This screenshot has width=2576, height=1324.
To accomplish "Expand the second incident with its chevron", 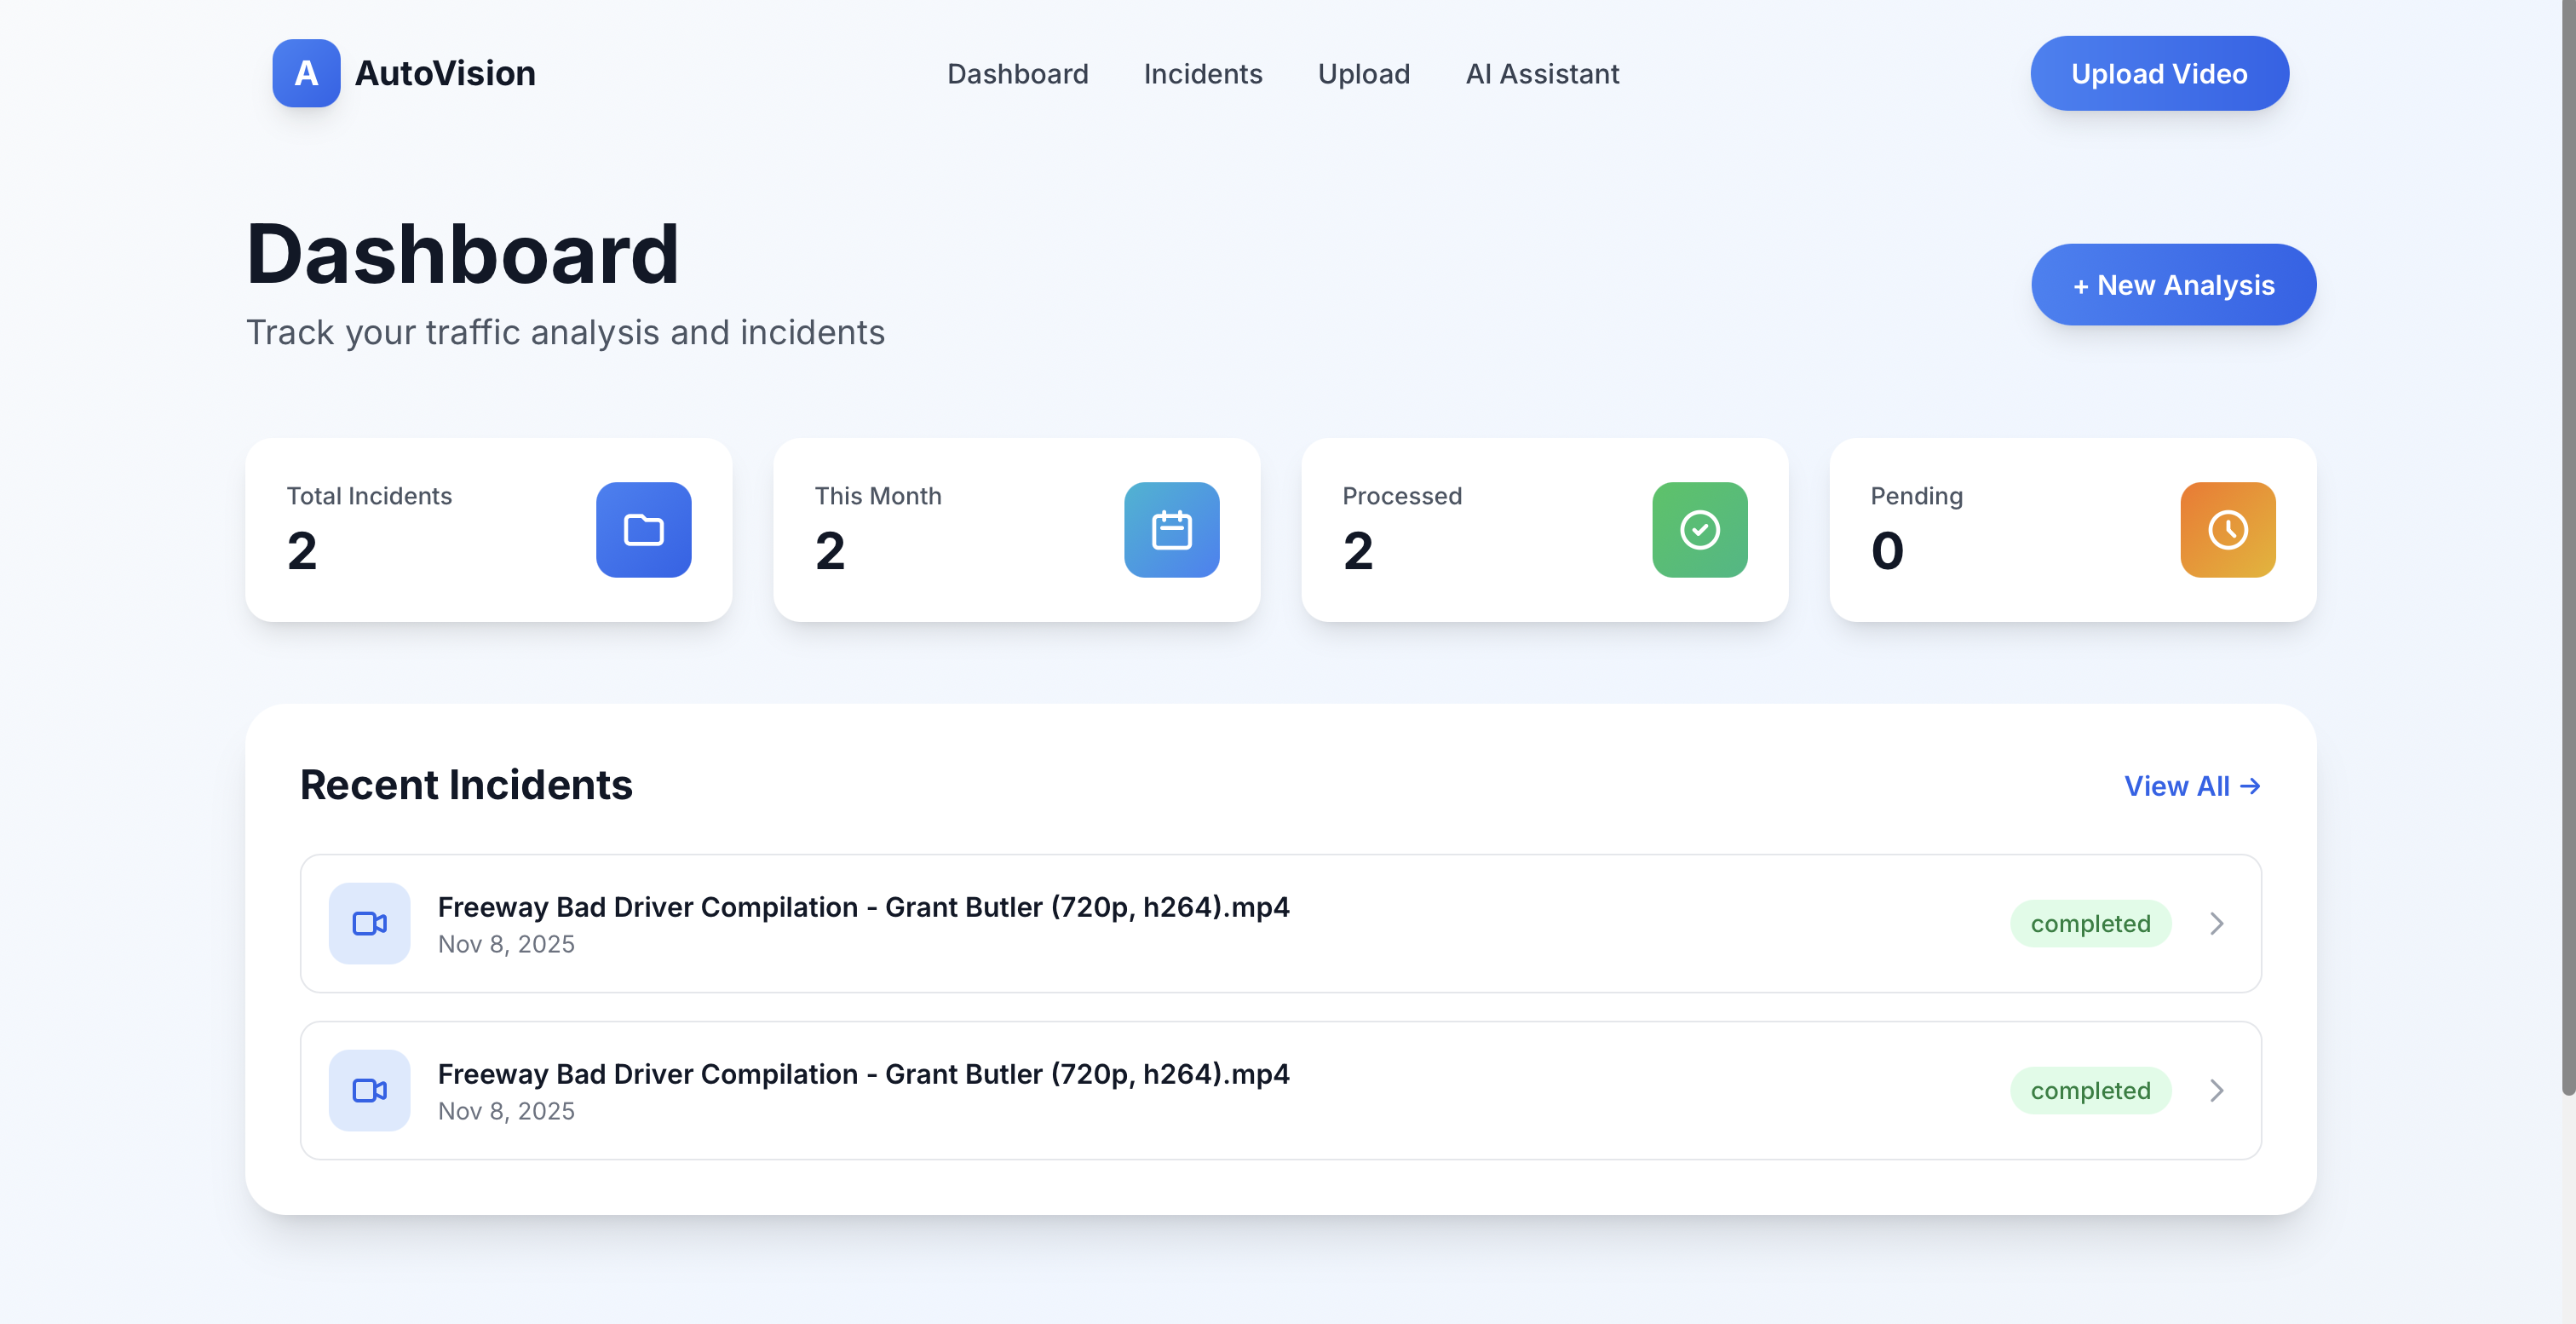I will coord(2216,1090).
